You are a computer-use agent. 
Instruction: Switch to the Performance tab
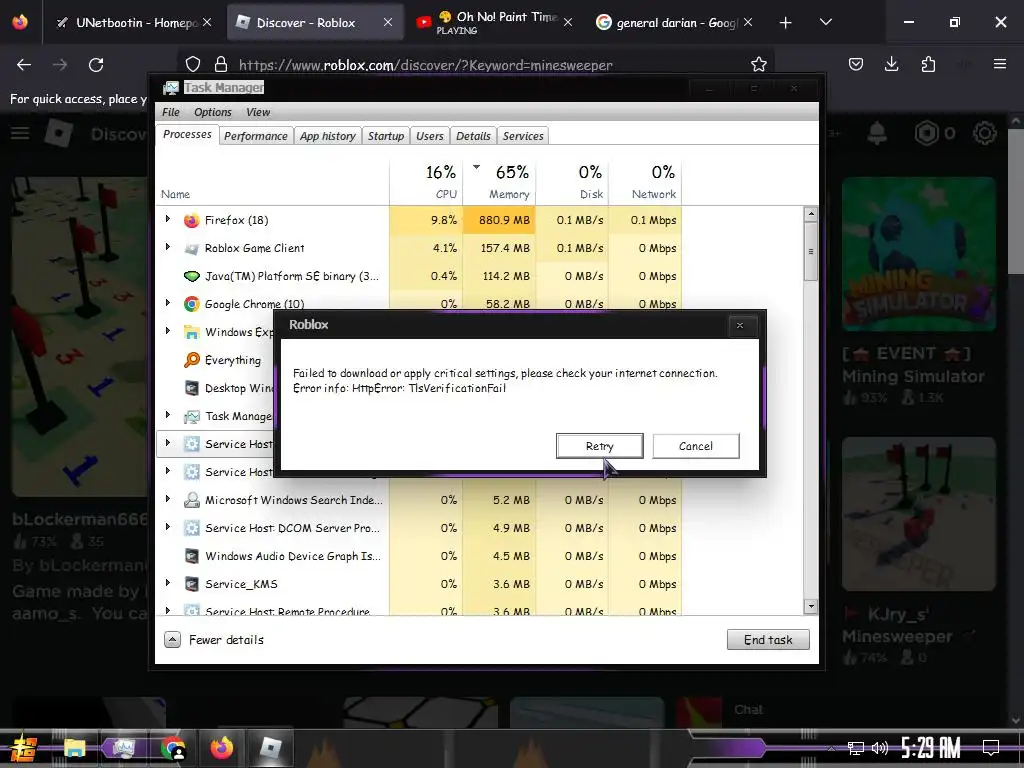255,136
